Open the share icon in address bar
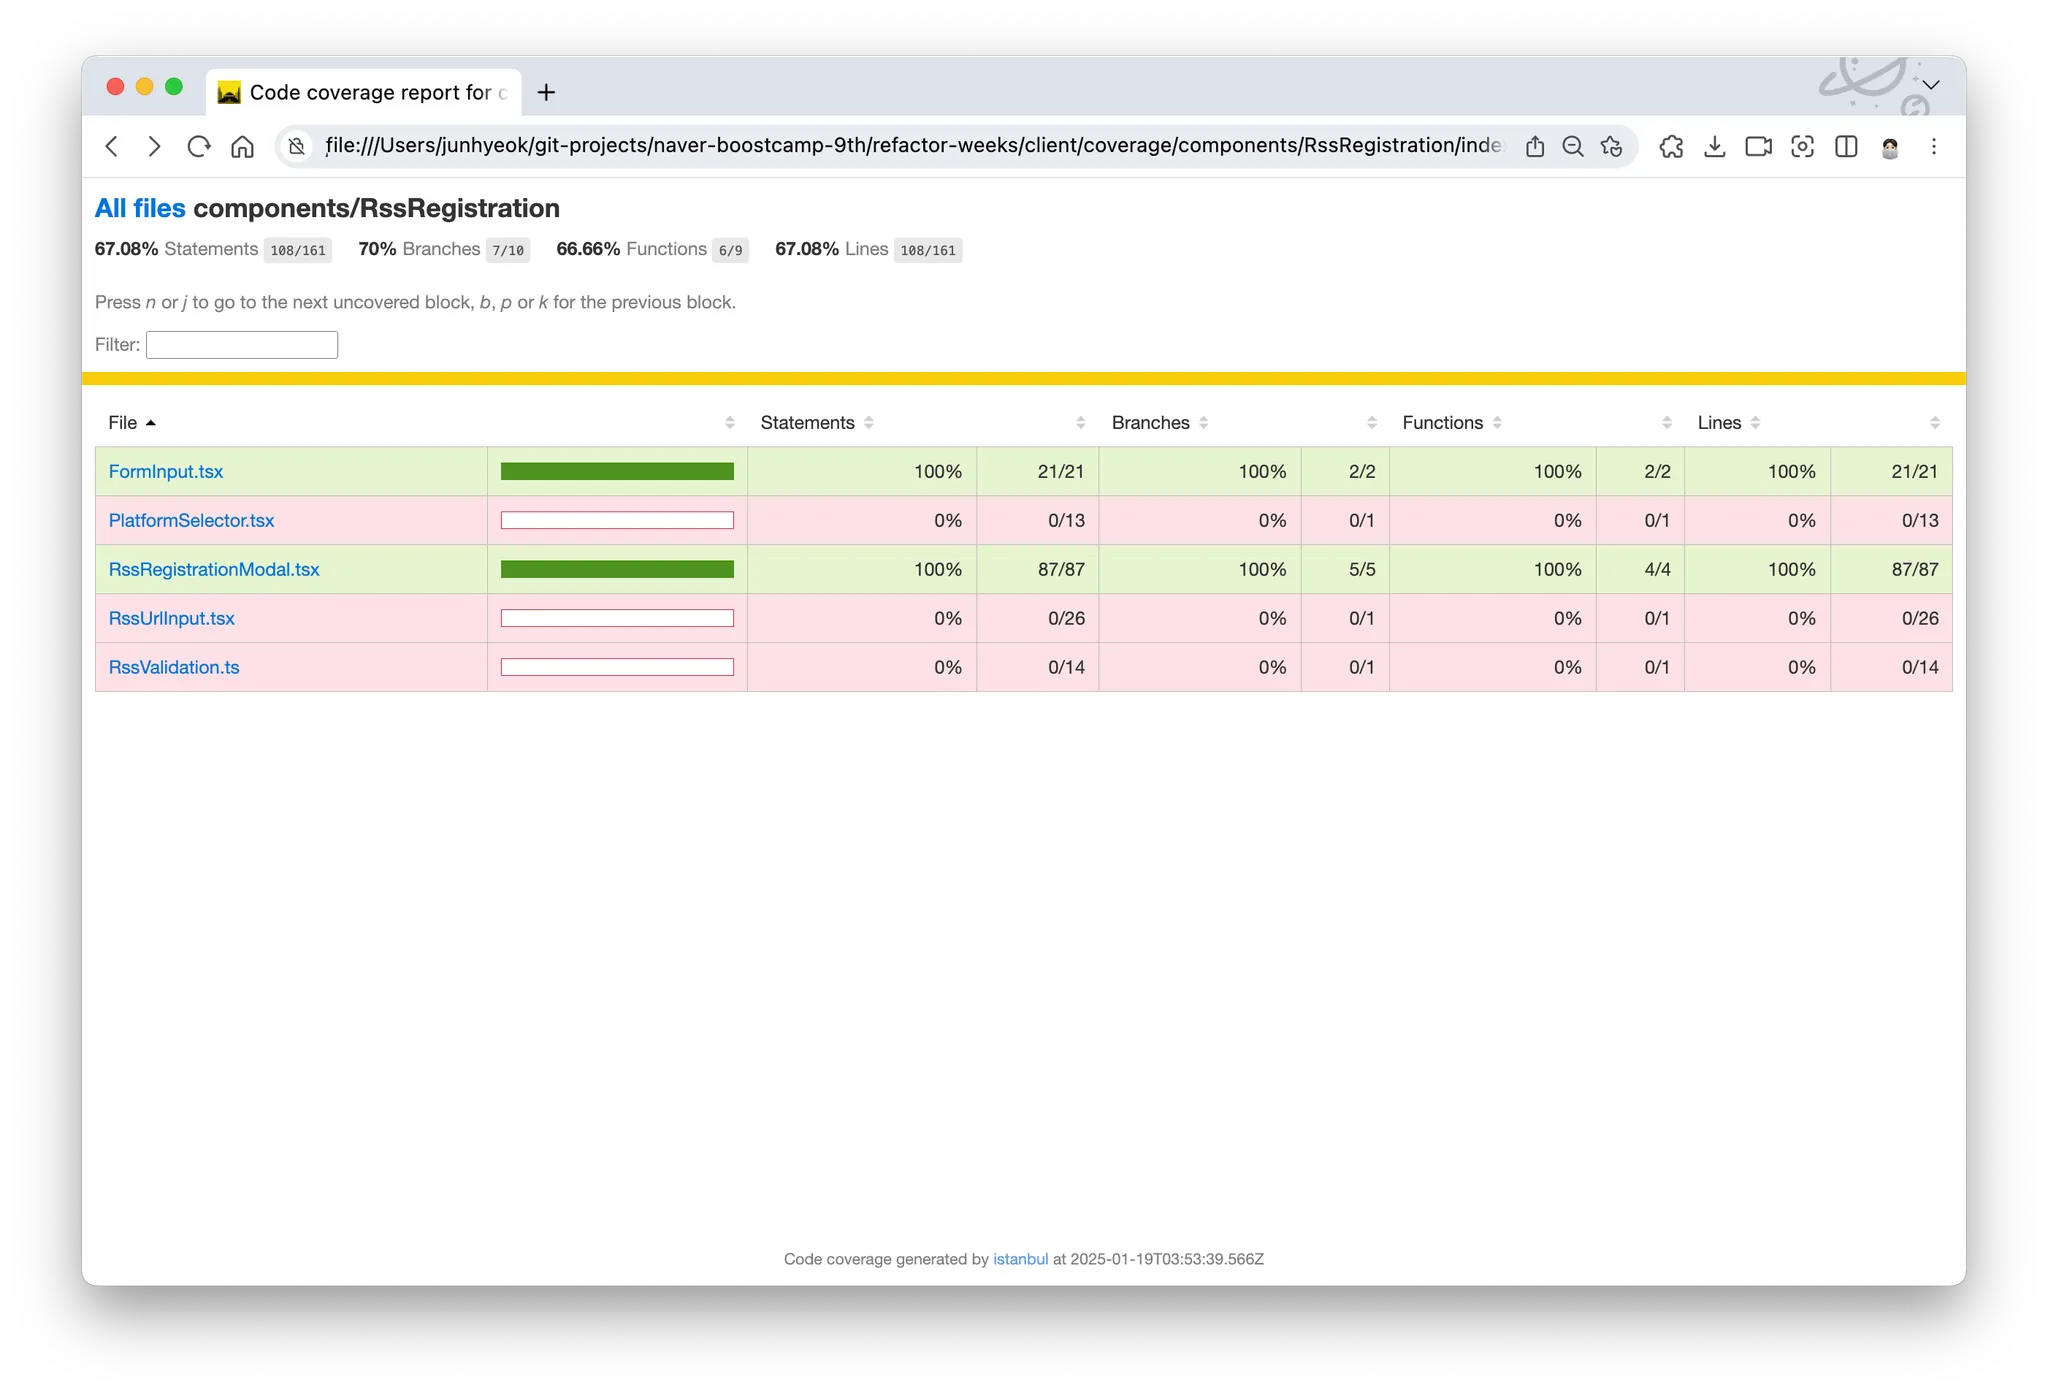Screen dimensions: 2048x1394 pyautogui.click(x=1535, y=147)
